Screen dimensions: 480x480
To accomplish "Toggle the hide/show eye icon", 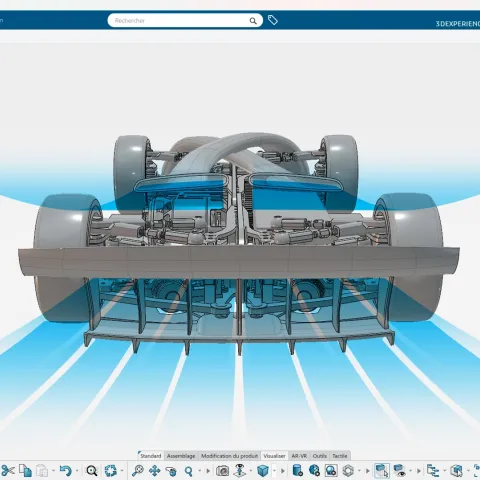I will coord(400,471).
